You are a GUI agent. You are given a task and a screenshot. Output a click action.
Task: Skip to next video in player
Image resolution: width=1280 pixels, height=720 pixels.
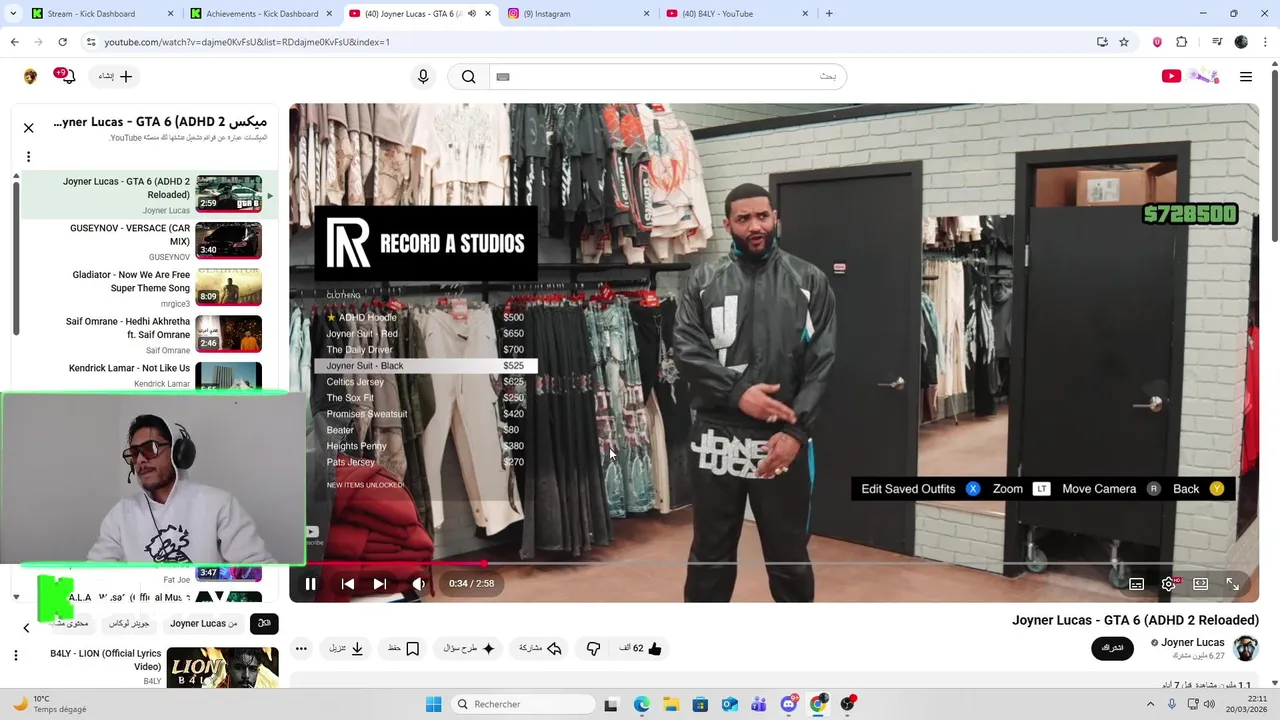380,584
